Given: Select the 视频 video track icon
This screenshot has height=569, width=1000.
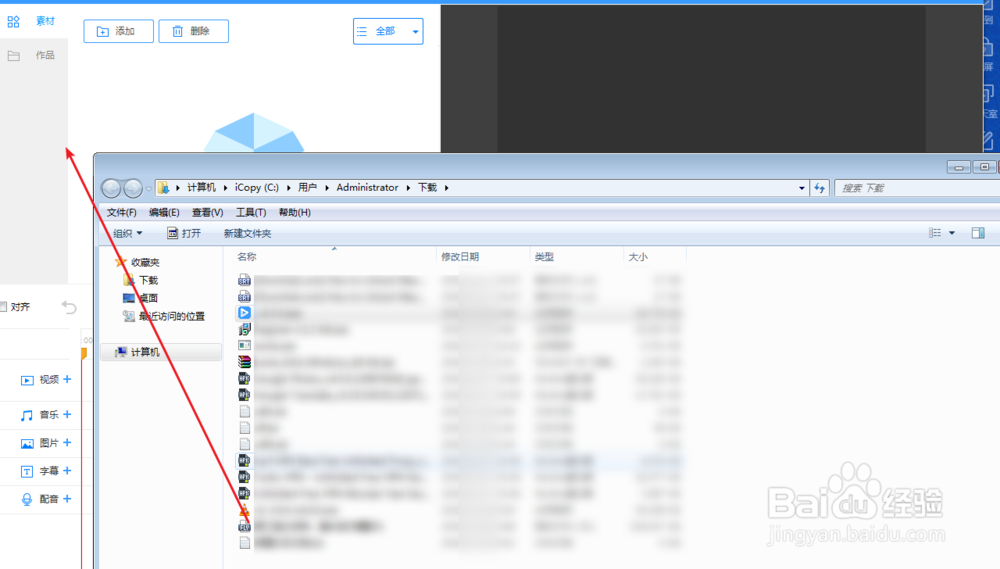Looking at the screenshot, I should pyautogui.click(x=27, y=380).
